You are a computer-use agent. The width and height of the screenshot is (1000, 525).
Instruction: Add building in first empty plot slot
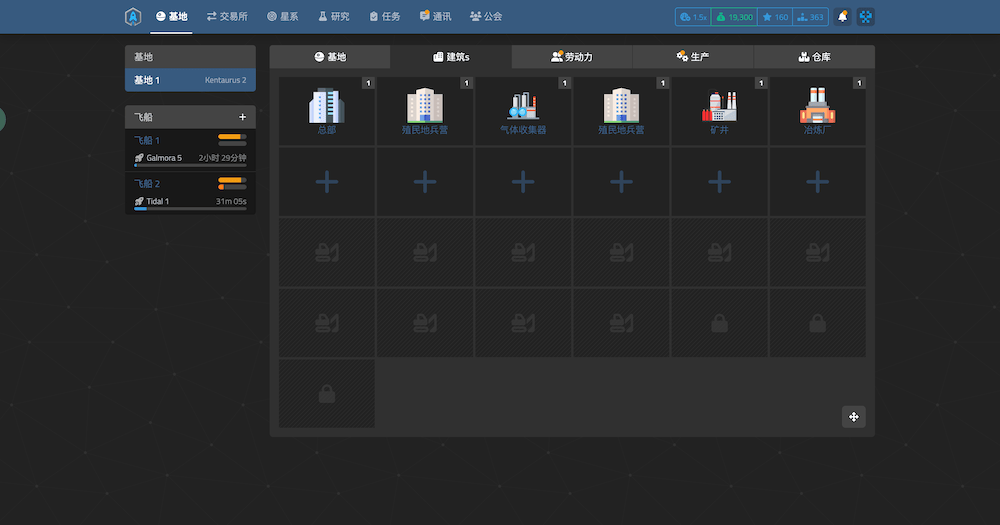click(327, 182)
